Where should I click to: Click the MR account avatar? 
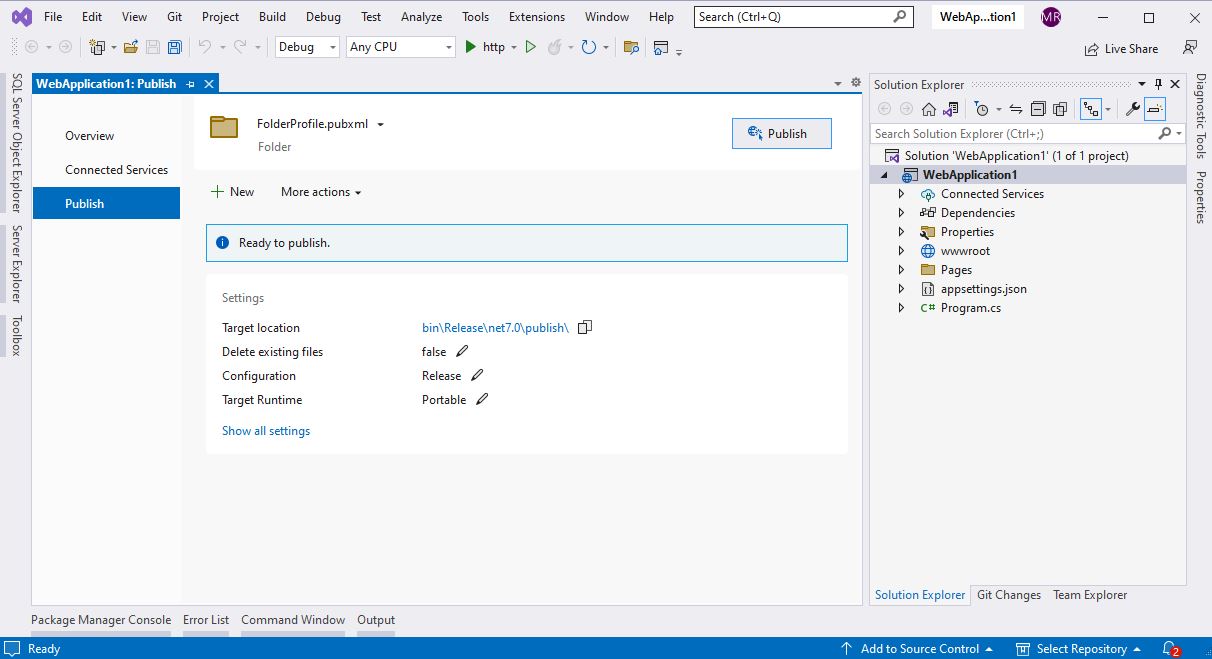point(1050,17)
